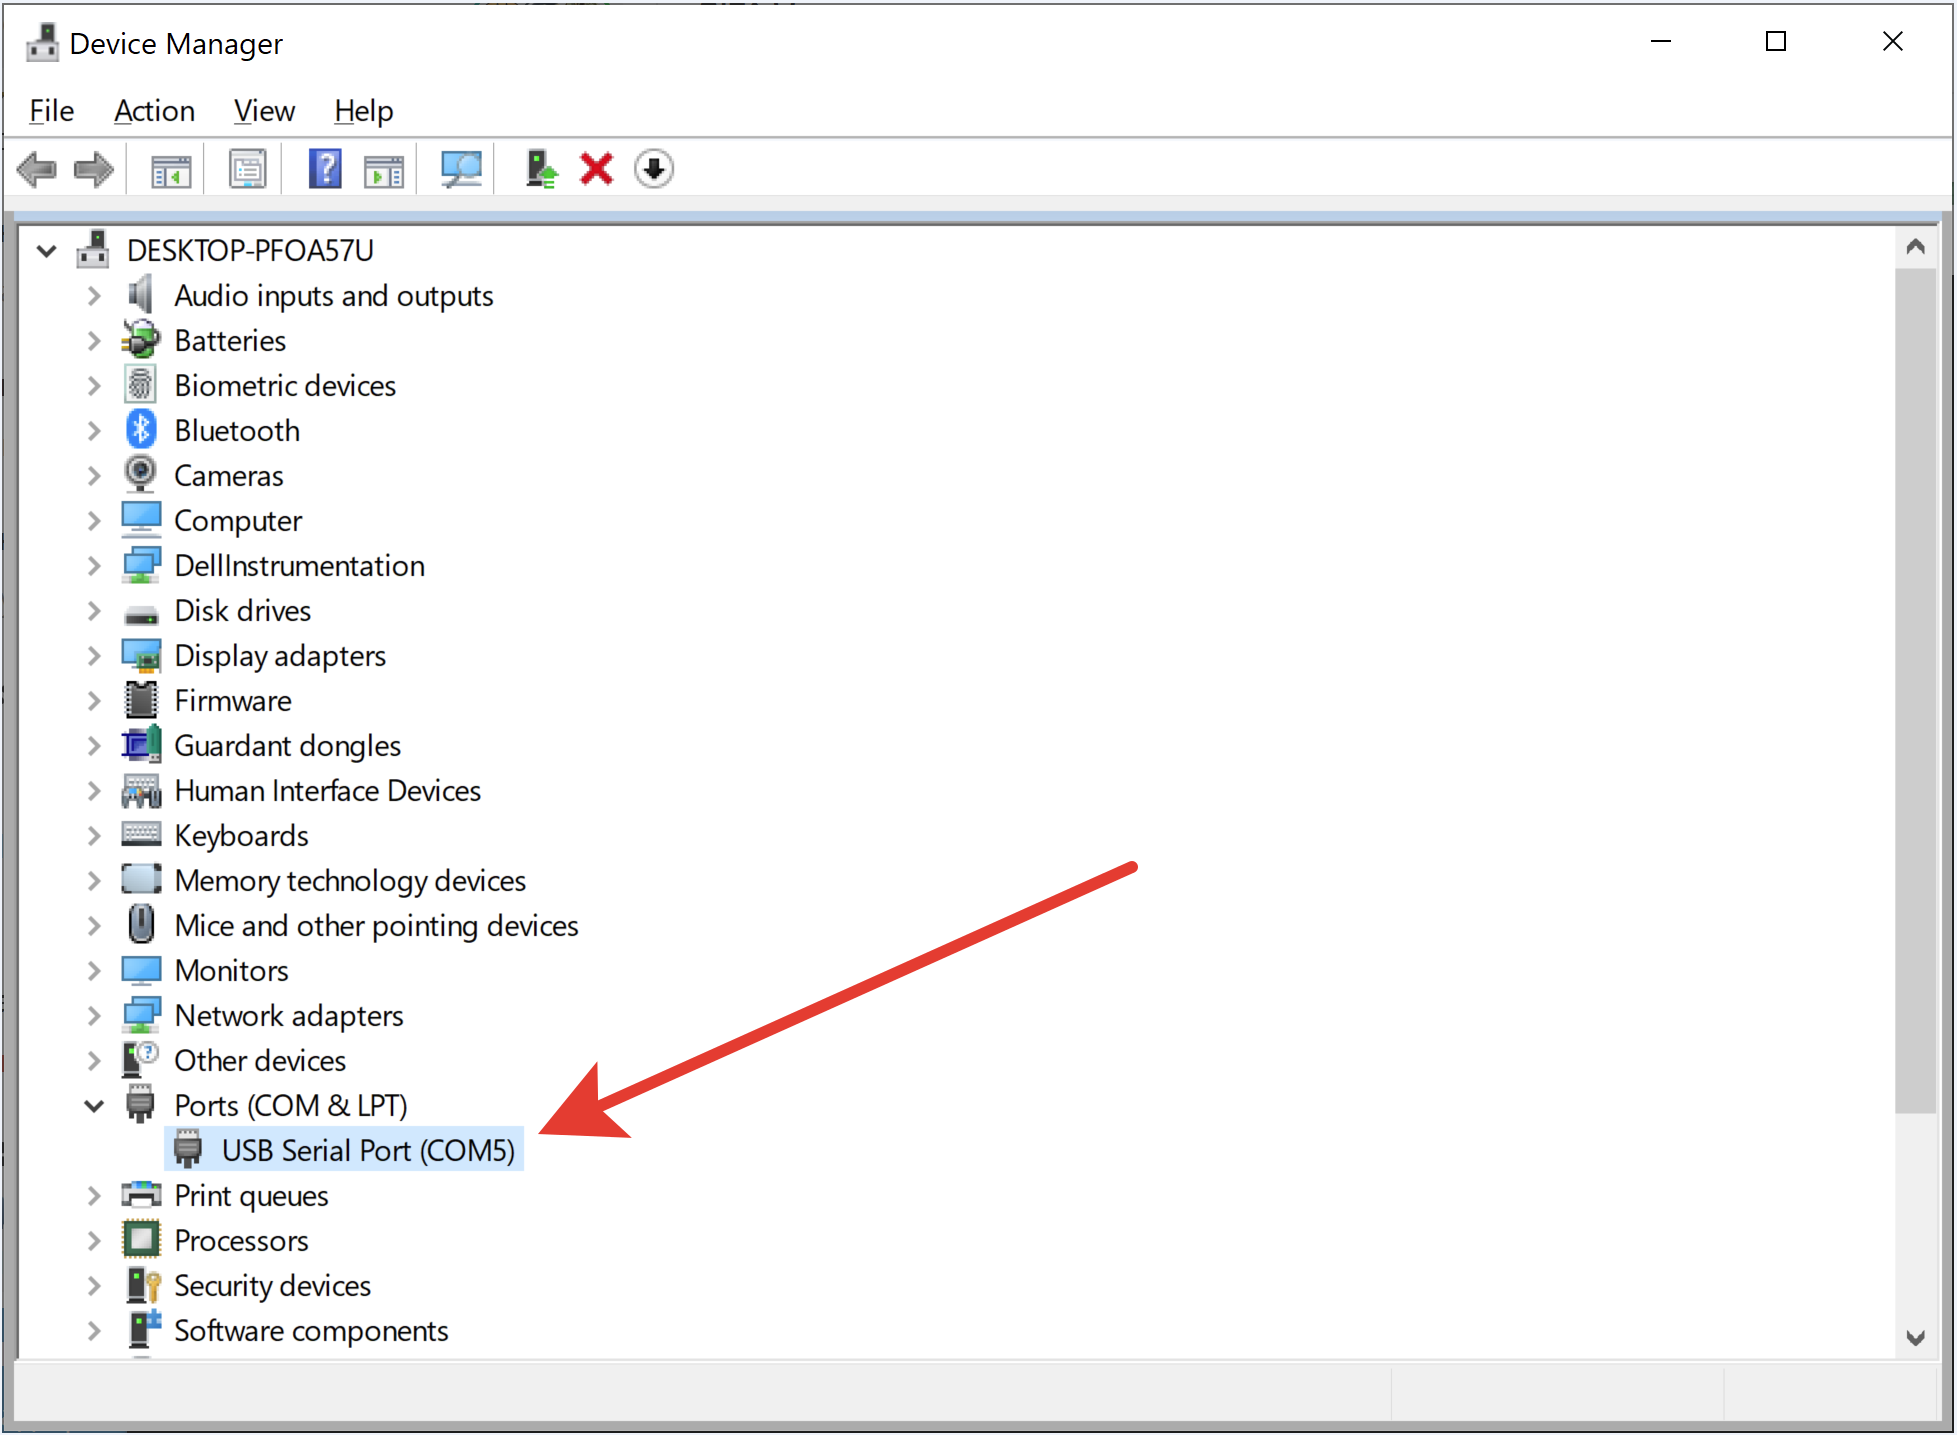This screenshot has width=1957, height=1435.
Task: Click the Show/Hide console tree icon
Action: click(x=171, y=169)
